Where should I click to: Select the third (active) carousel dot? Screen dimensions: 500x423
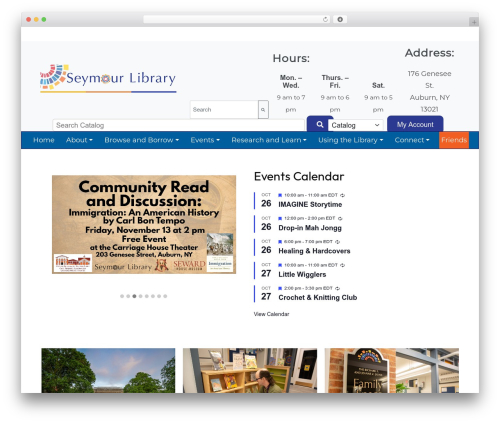(x=134, y=296)
